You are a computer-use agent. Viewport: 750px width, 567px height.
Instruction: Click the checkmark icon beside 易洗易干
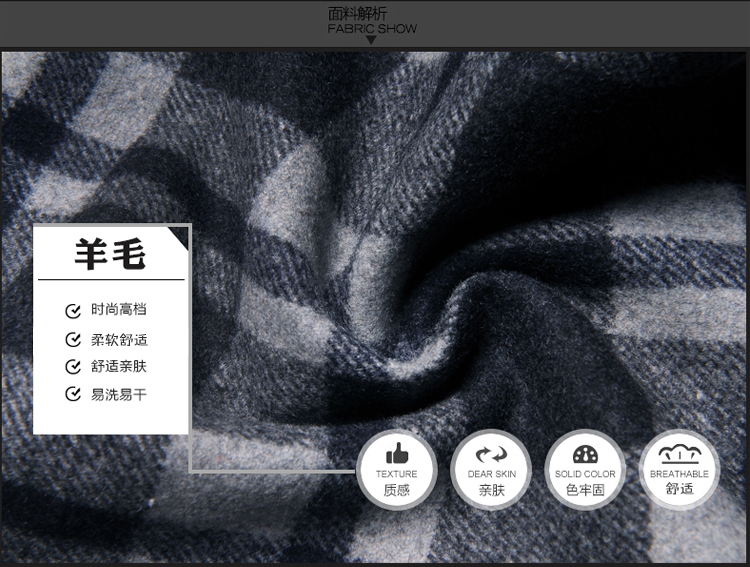coord(73,394)
